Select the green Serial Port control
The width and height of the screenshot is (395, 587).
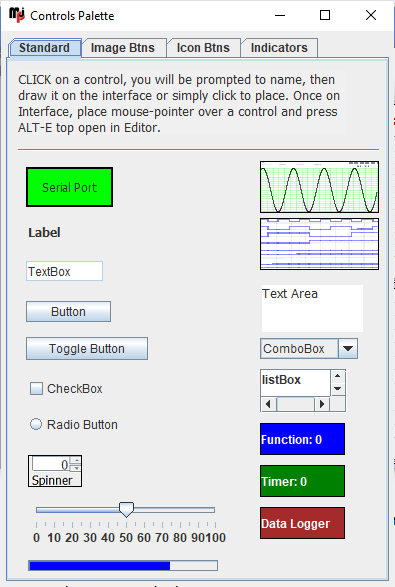(69, 187)
